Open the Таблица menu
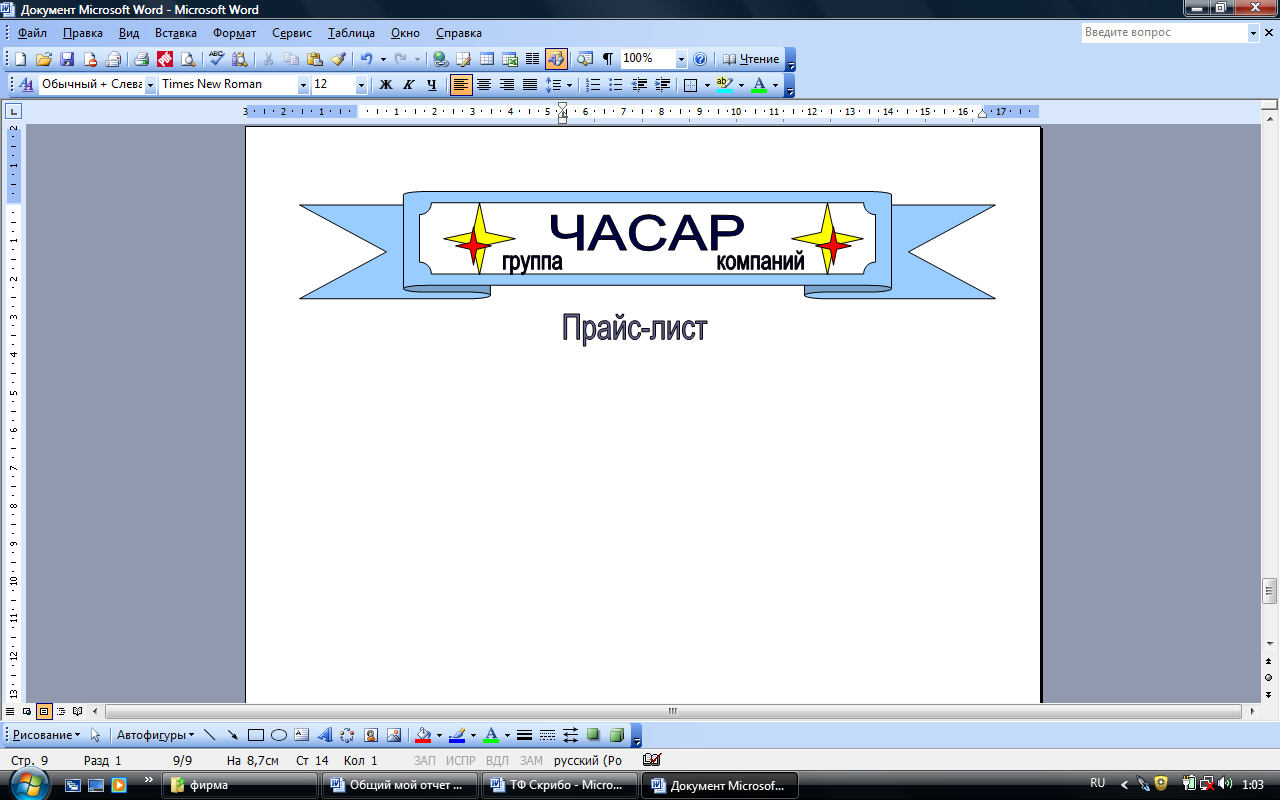The image size is (1280, 800). tap(350, 33)
